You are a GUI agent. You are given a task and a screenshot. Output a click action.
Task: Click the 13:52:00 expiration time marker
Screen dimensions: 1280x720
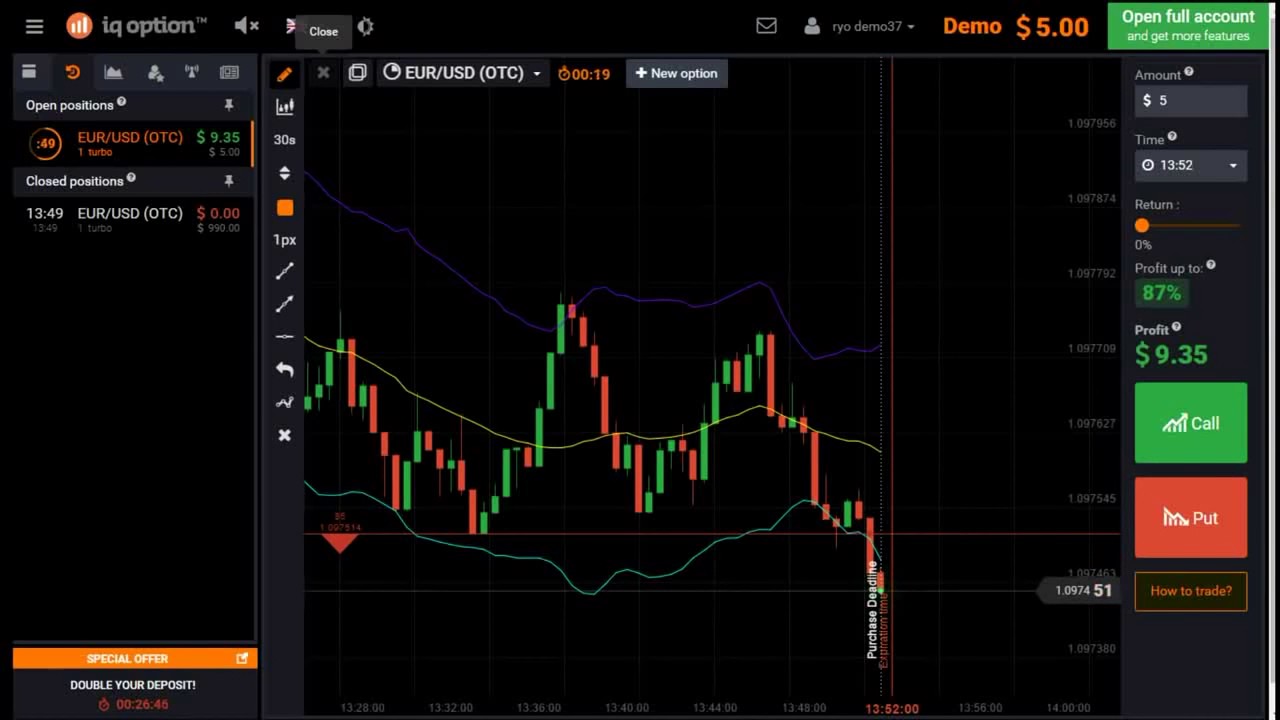pos(892,708)
